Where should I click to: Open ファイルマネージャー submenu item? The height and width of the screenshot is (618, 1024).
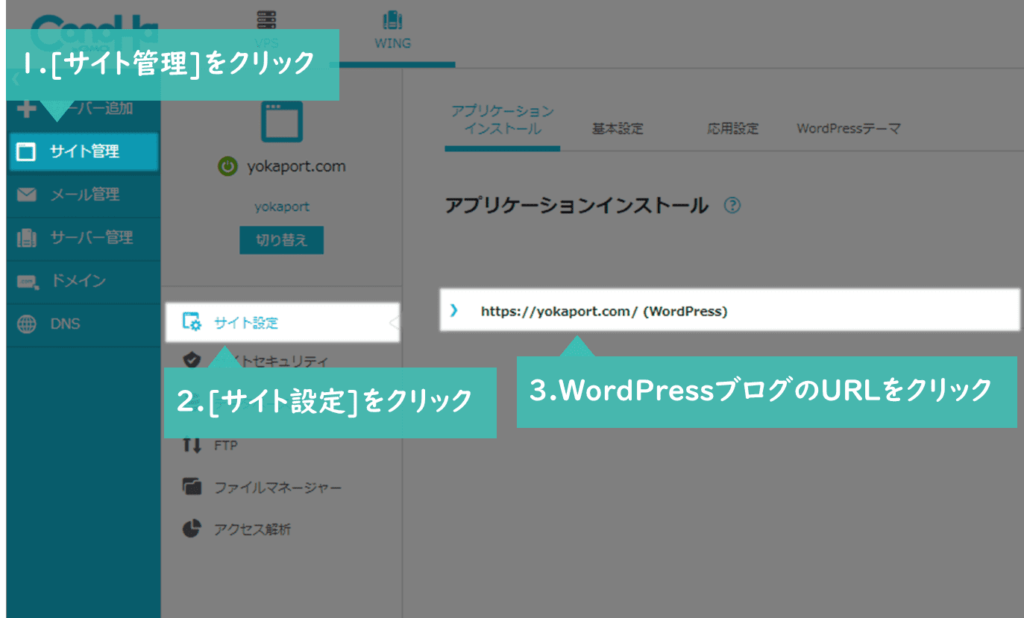click(x=278, y=488)
